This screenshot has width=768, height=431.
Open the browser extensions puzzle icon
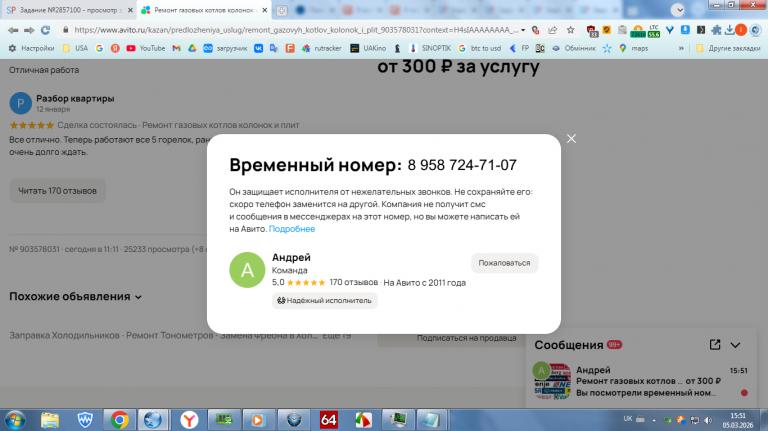716,30
